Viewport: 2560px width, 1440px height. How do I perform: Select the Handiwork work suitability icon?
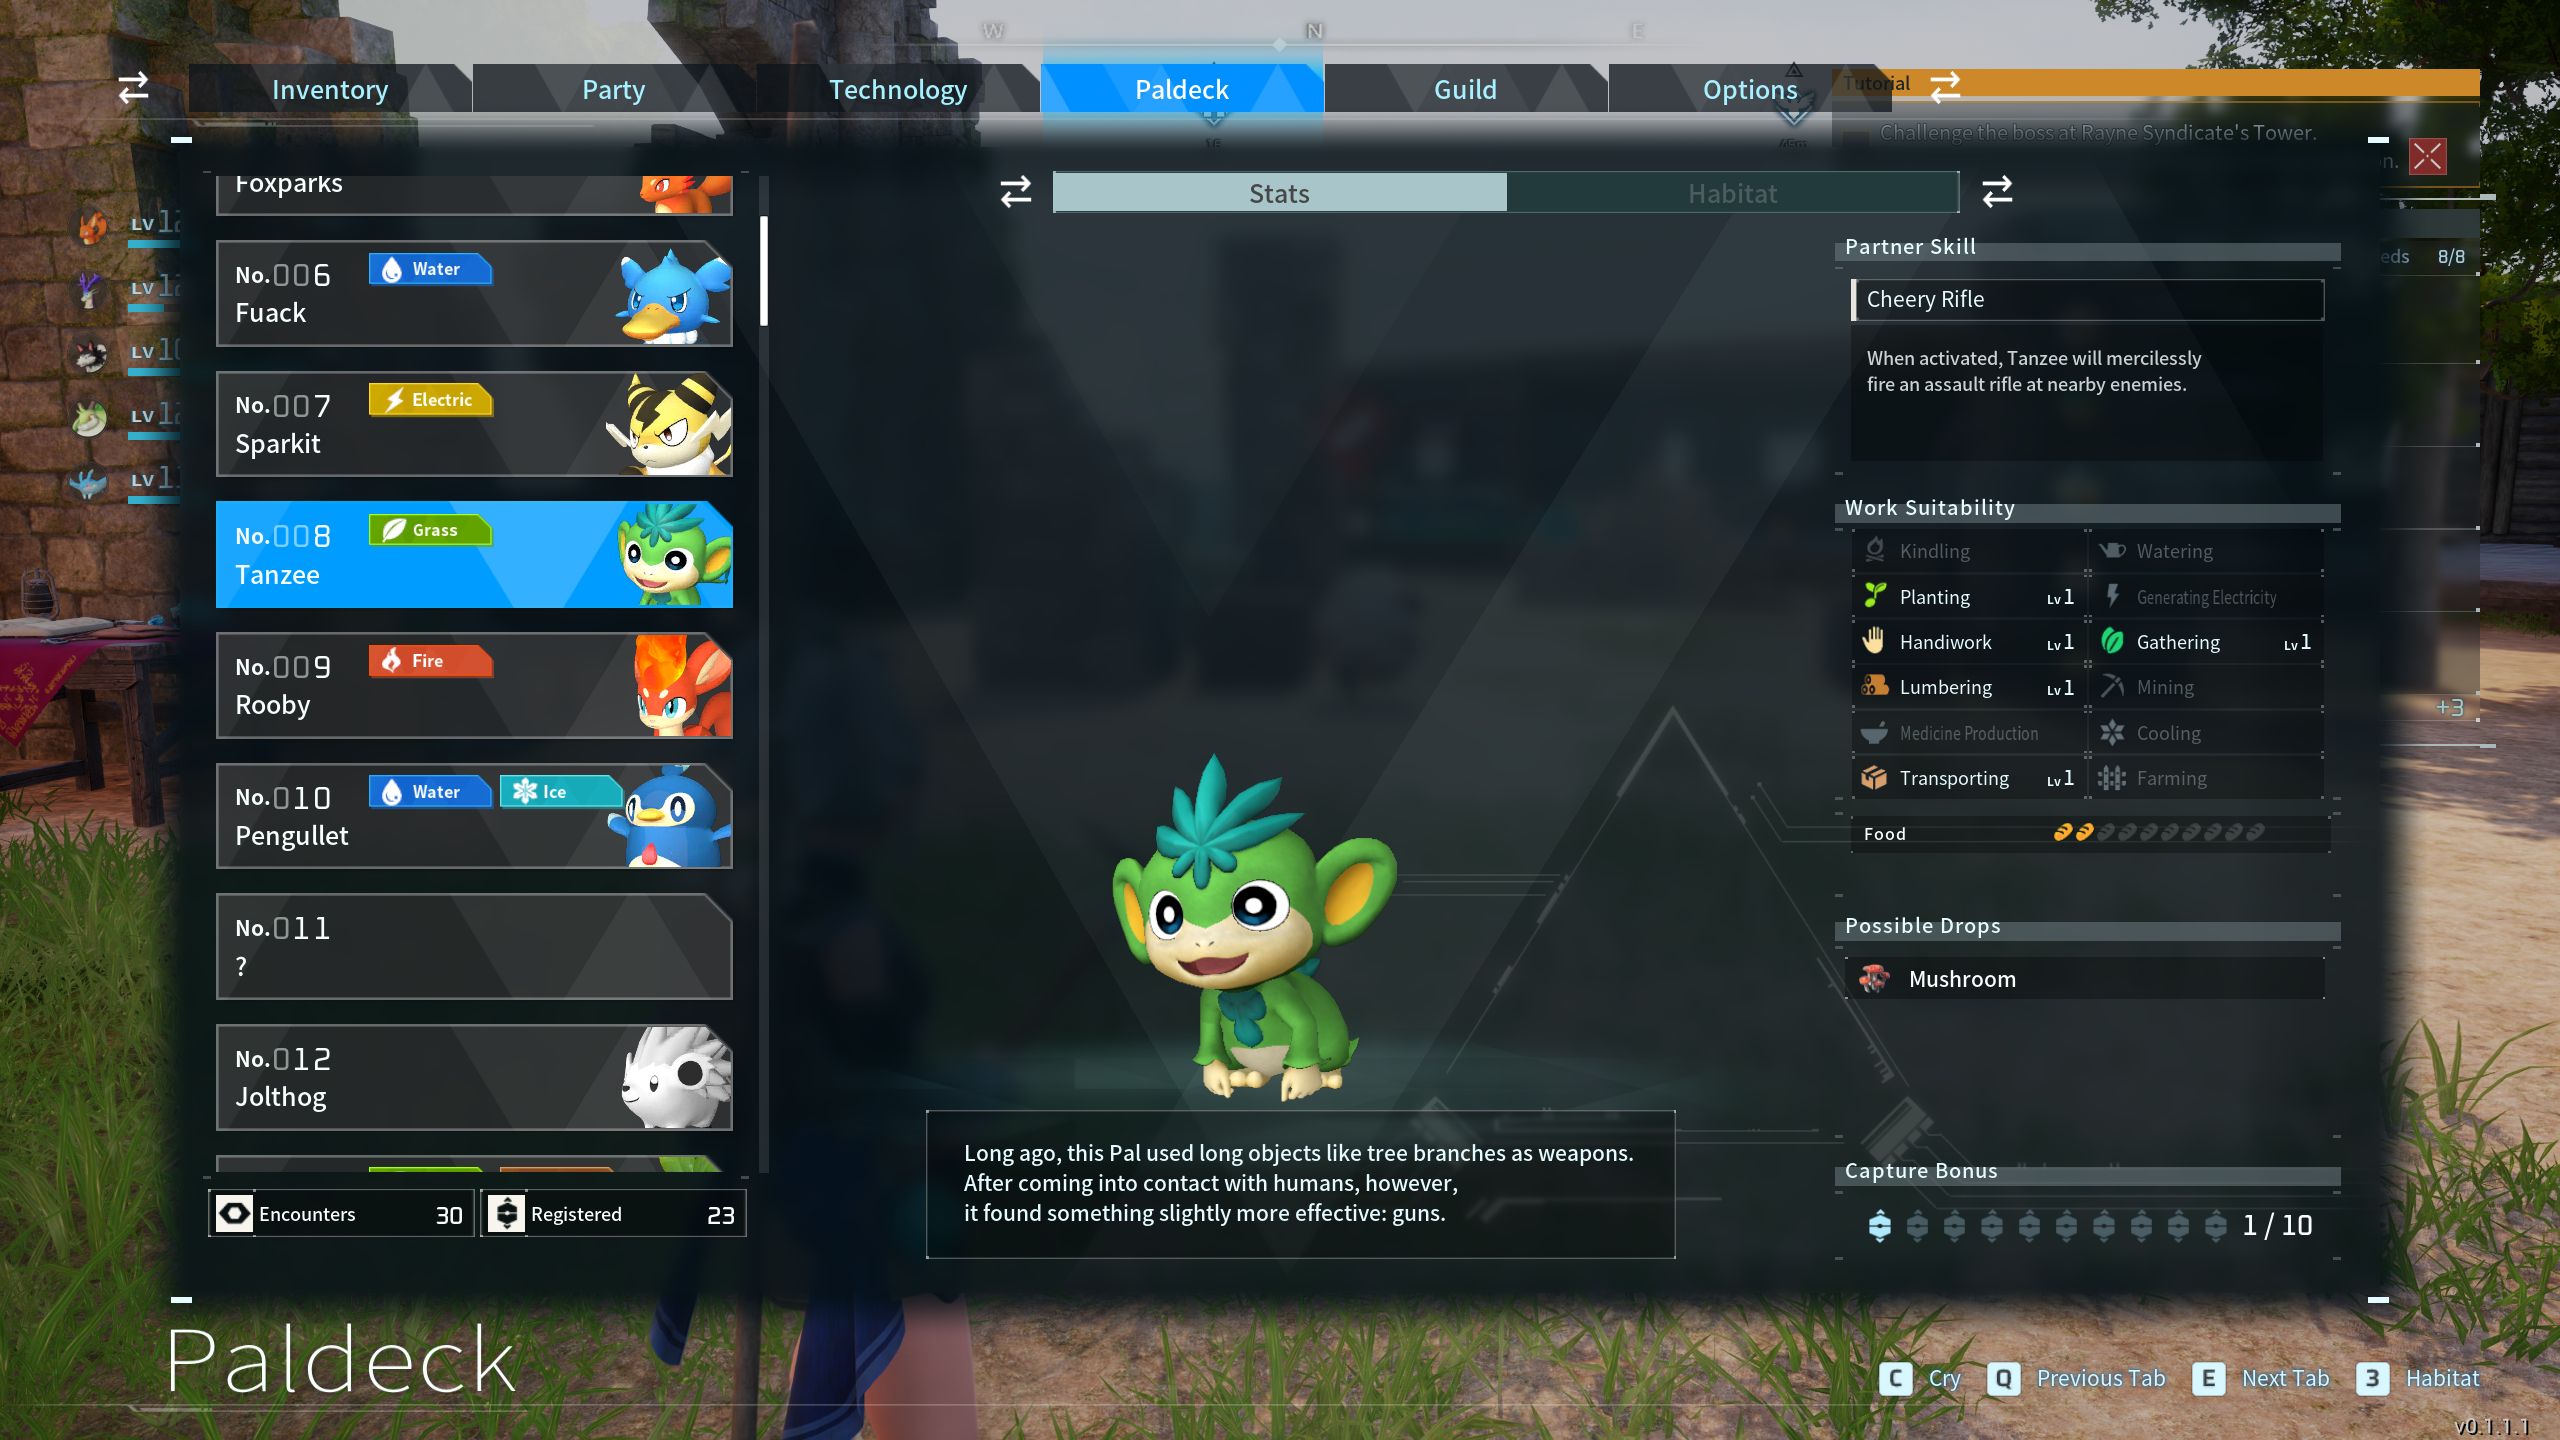[x=1874, y=640]
